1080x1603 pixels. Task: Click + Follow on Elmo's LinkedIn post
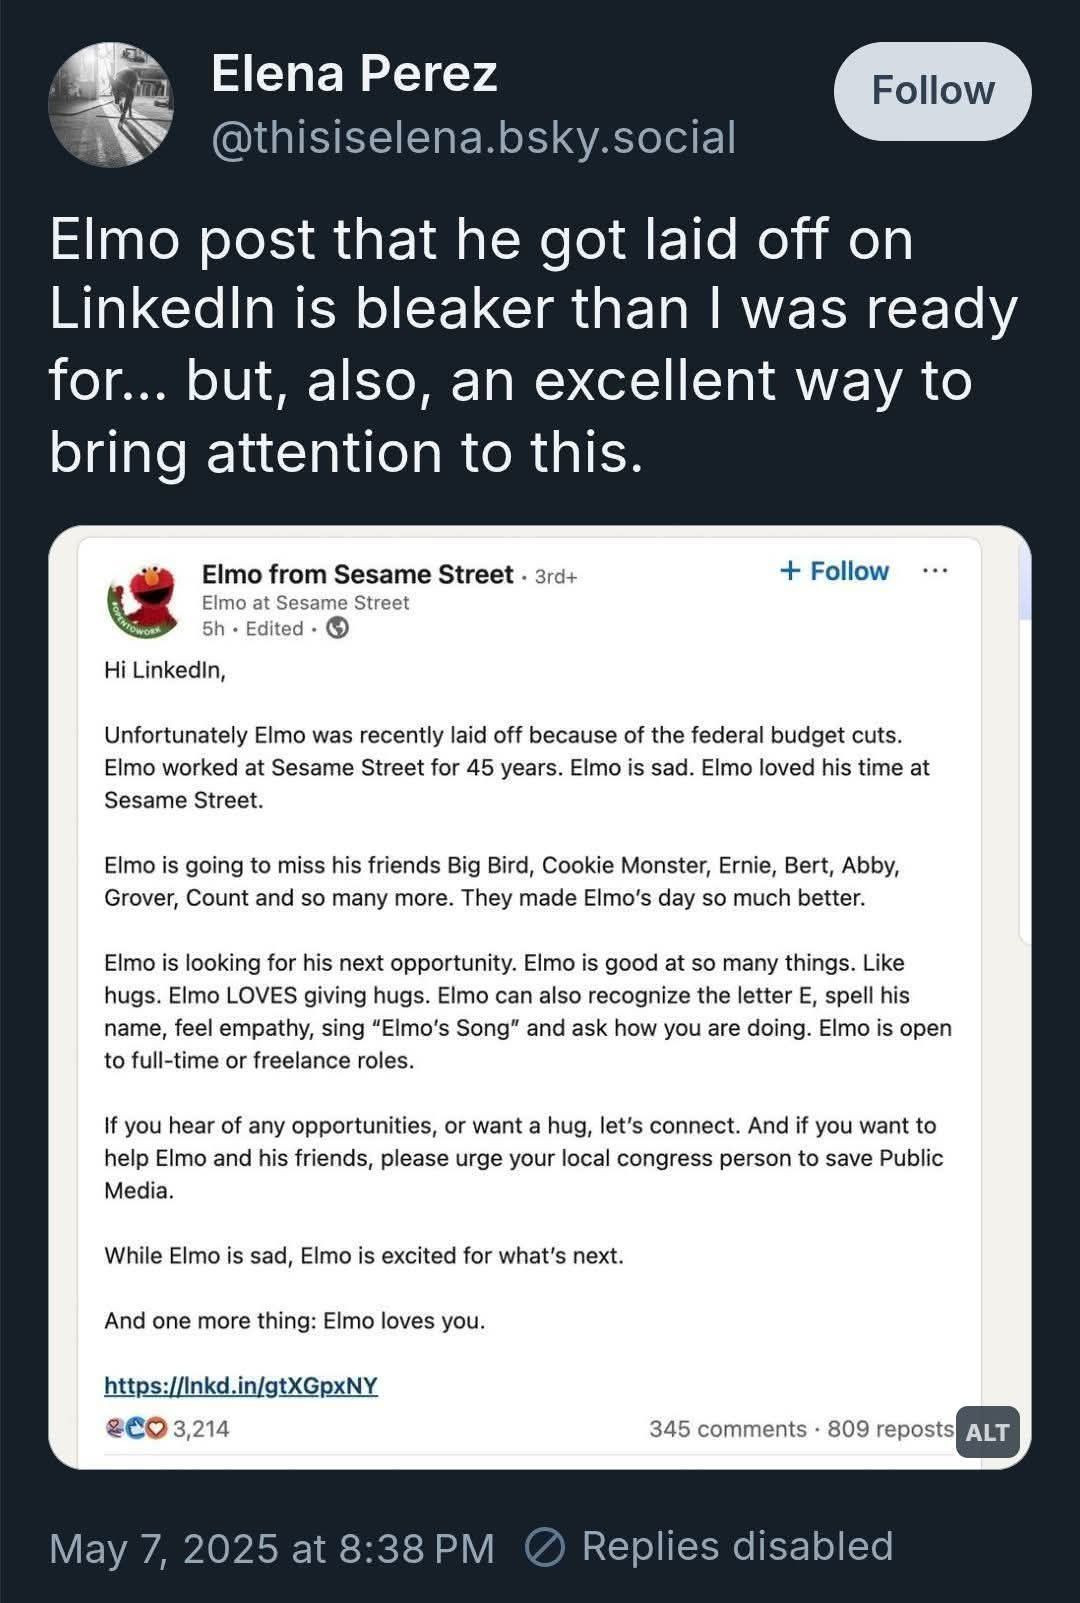(x=833, y=571)
